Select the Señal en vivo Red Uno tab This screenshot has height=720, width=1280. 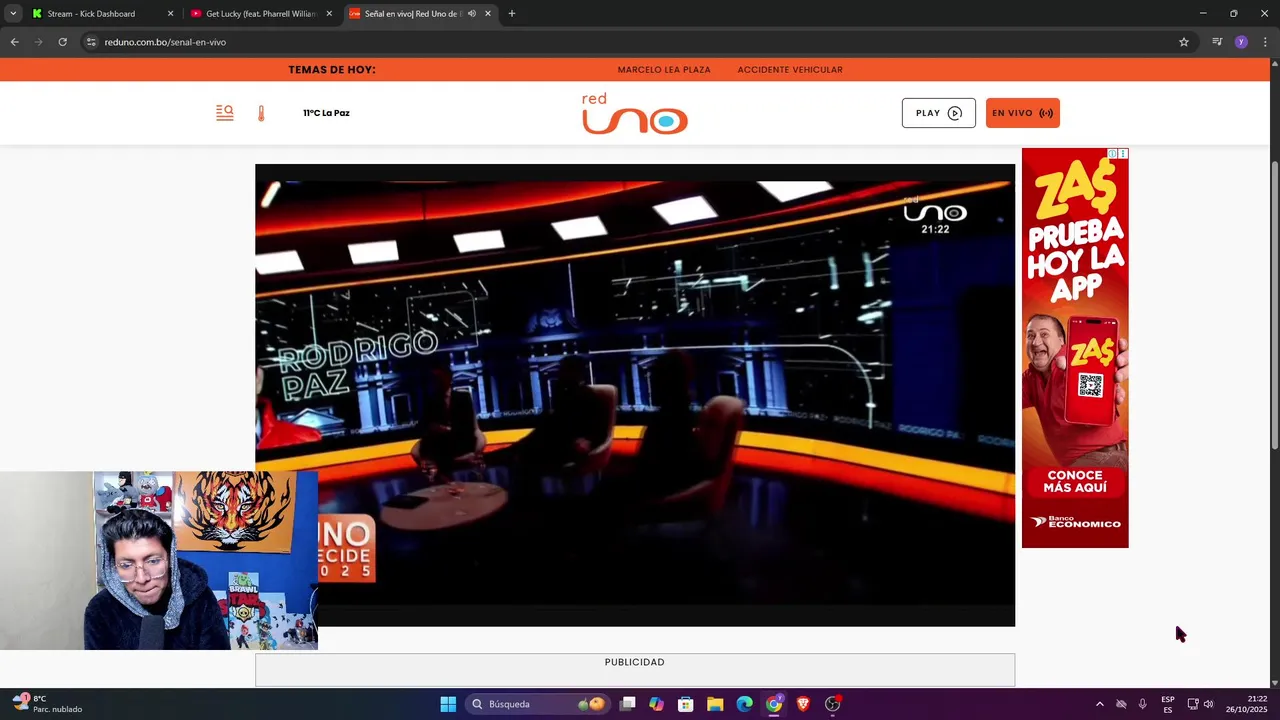pyautogui.click(x=410, y=14)
